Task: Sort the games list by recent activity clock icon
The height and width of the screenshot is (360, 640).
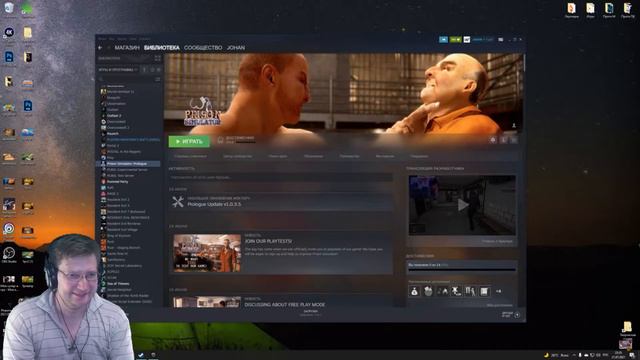Action: [x=152, y=70]
